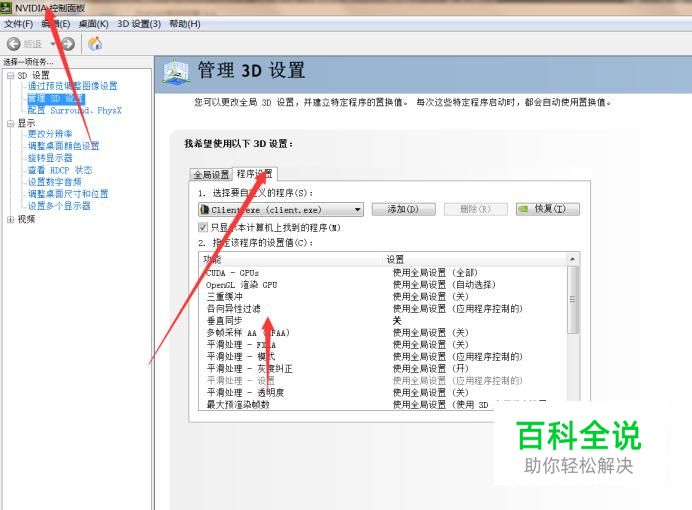Viewport: 692px width, 510px height.
Task: Switch to the 全局设置 tab
Action: [211, 175]
